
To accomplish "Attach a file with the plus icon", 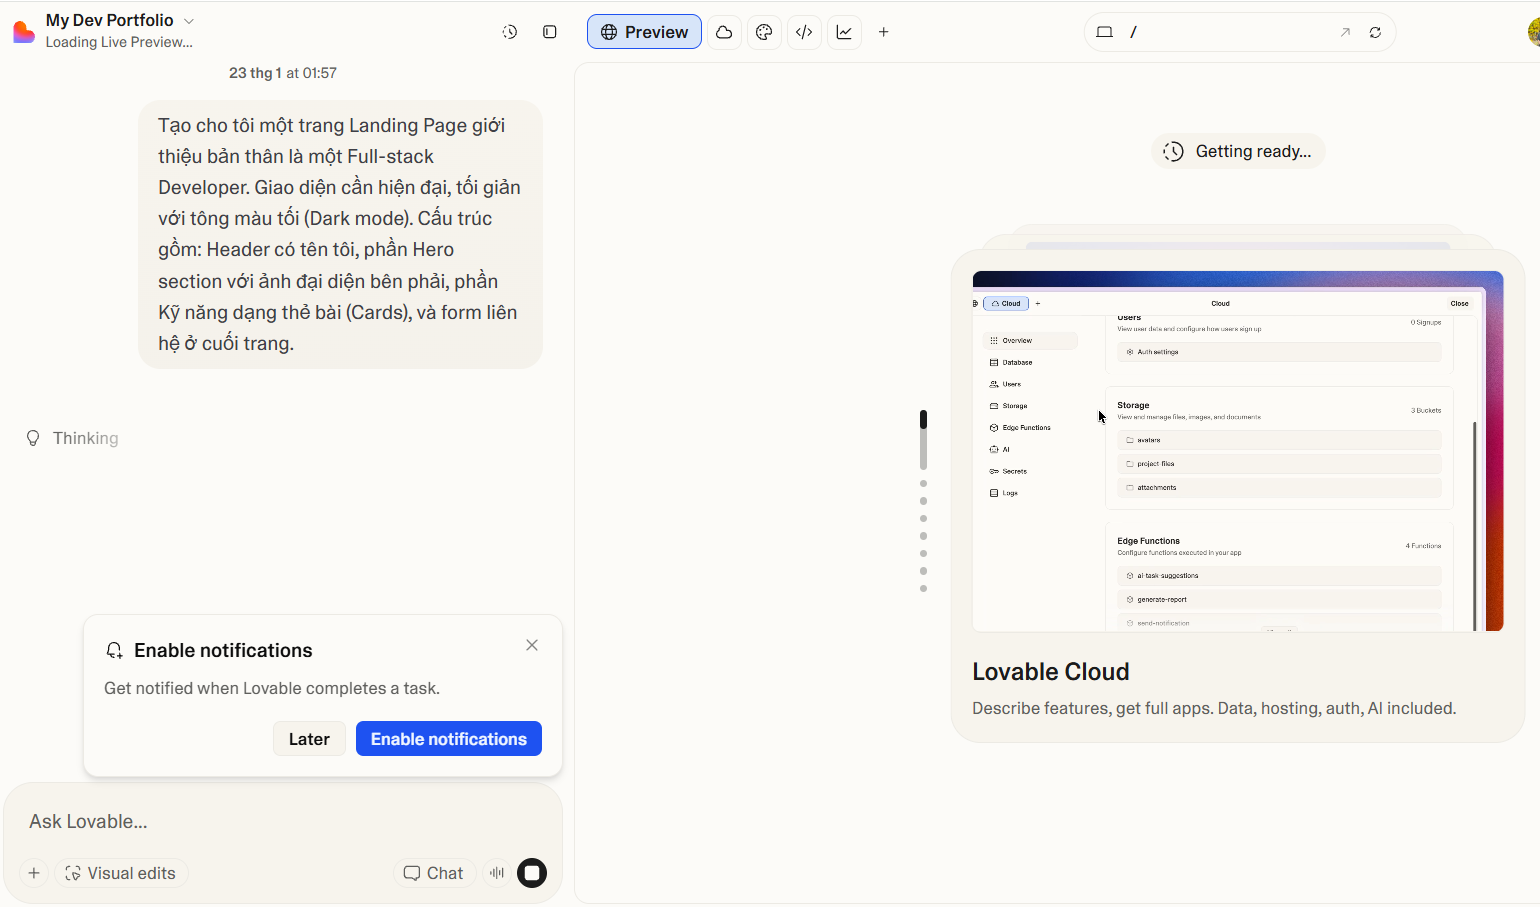I will click(x=33, y=872).
